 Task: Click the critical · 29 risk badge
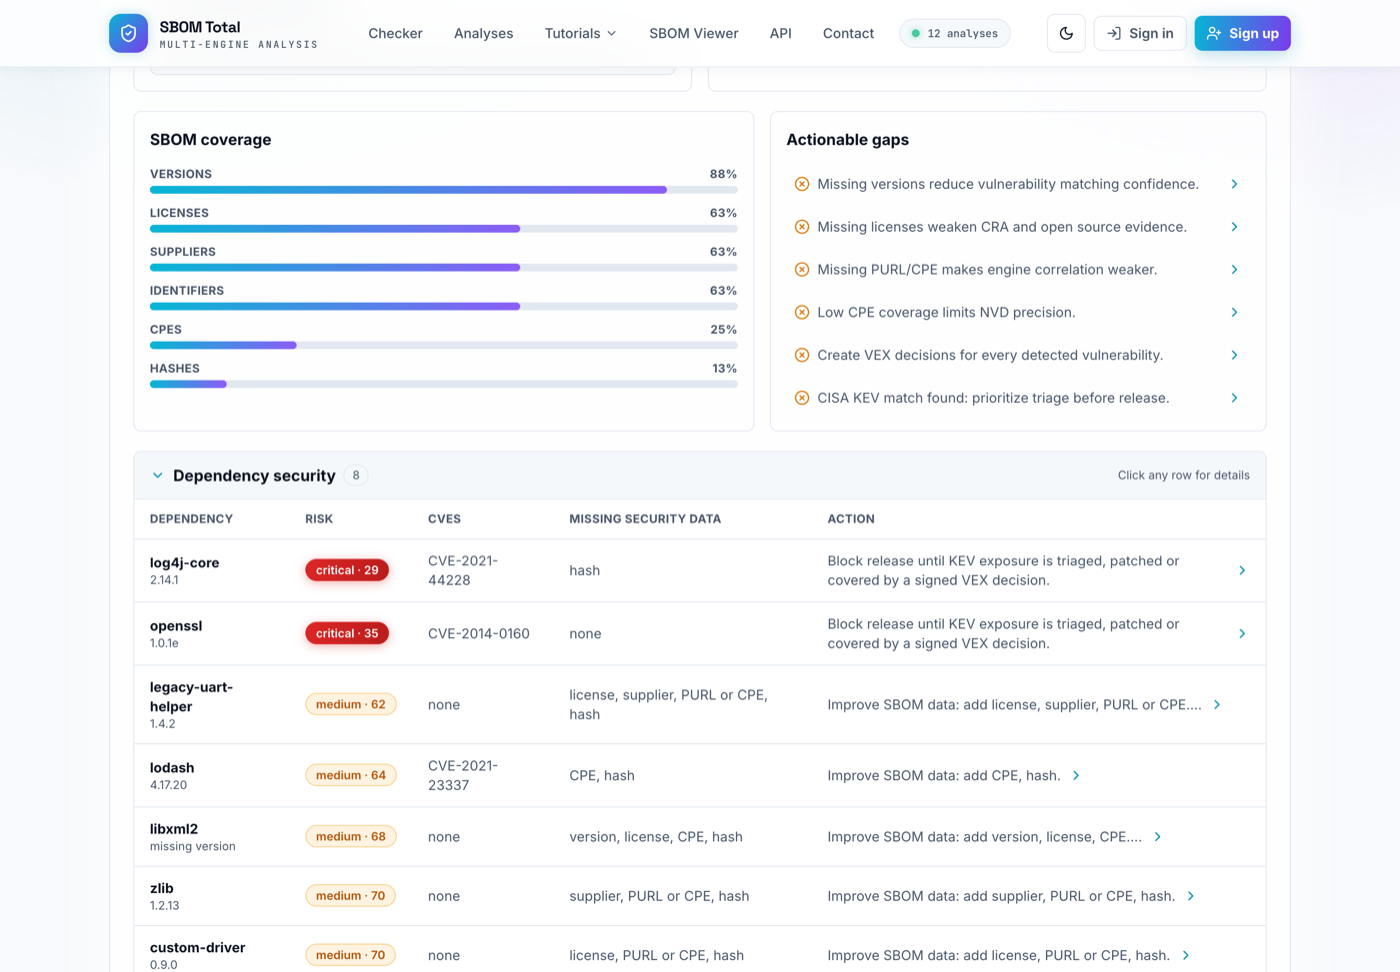click(x=347, y=570)
